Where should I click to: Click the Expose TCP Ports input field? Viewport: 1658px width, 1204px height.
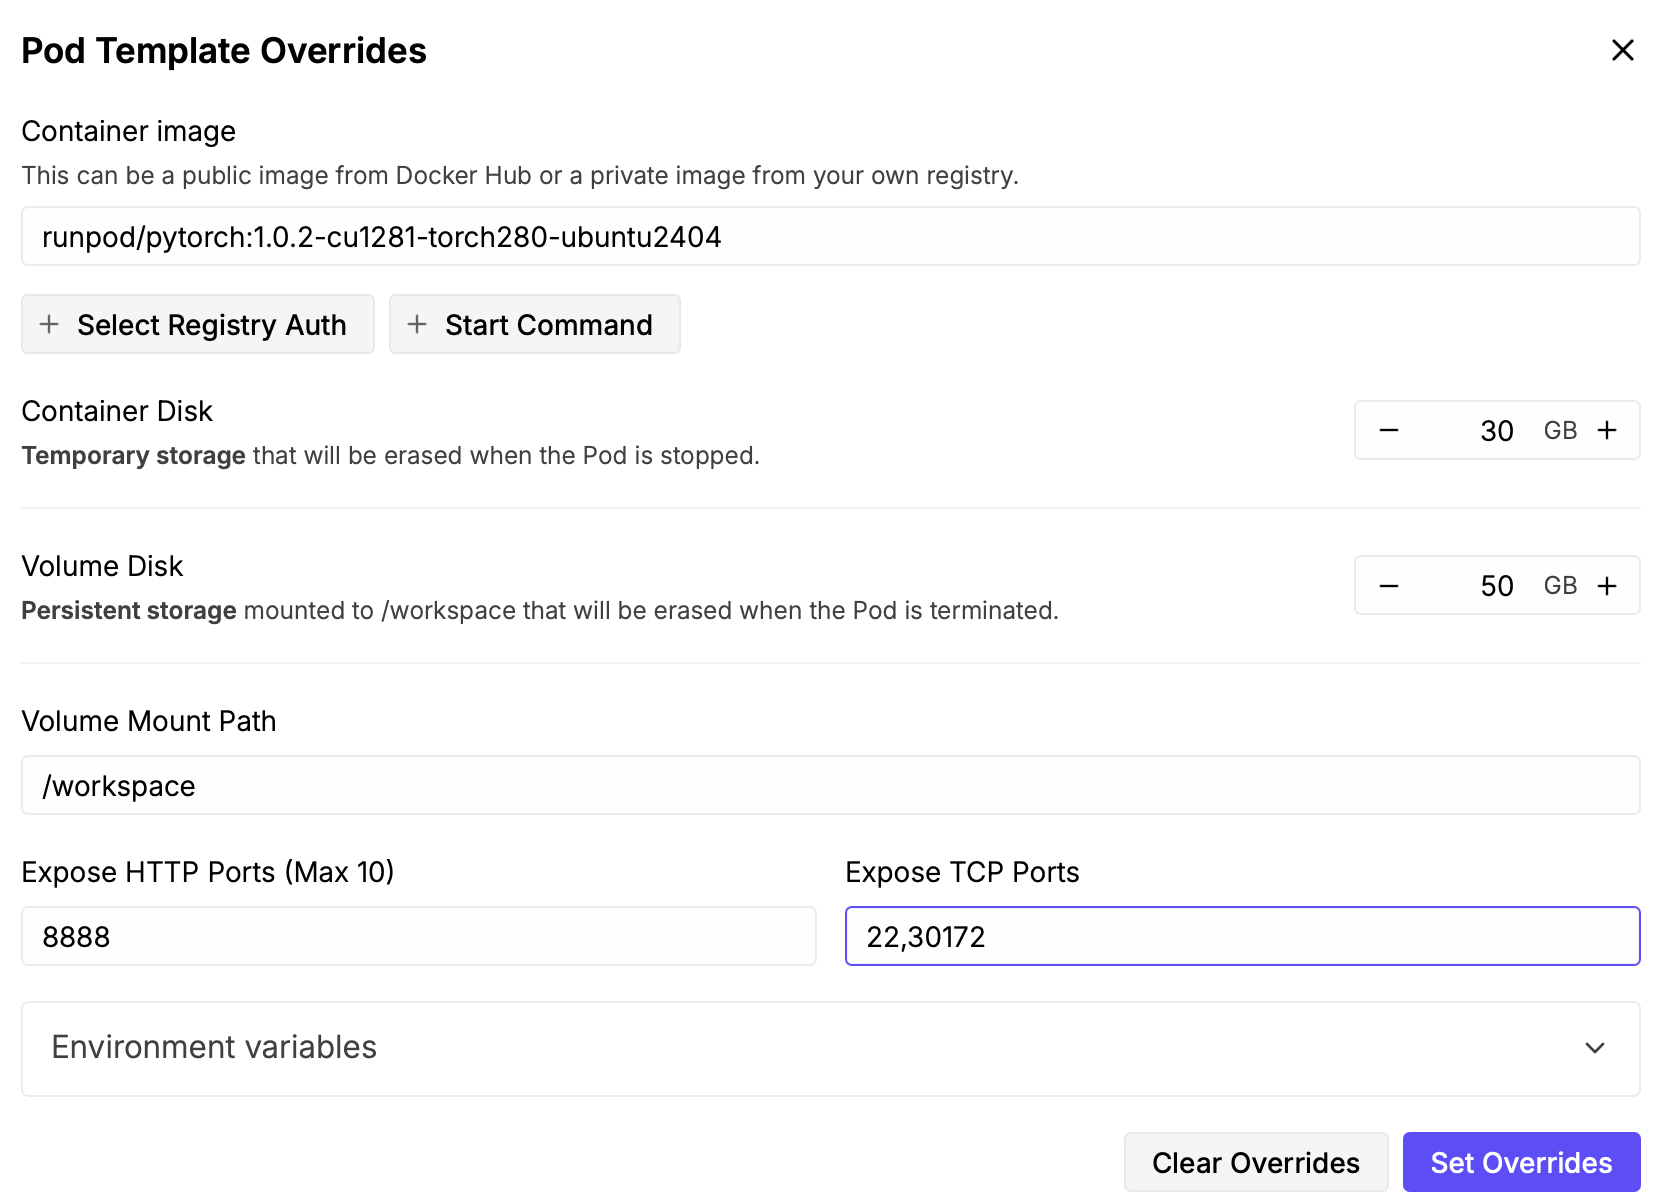(x=1242, y=937)
